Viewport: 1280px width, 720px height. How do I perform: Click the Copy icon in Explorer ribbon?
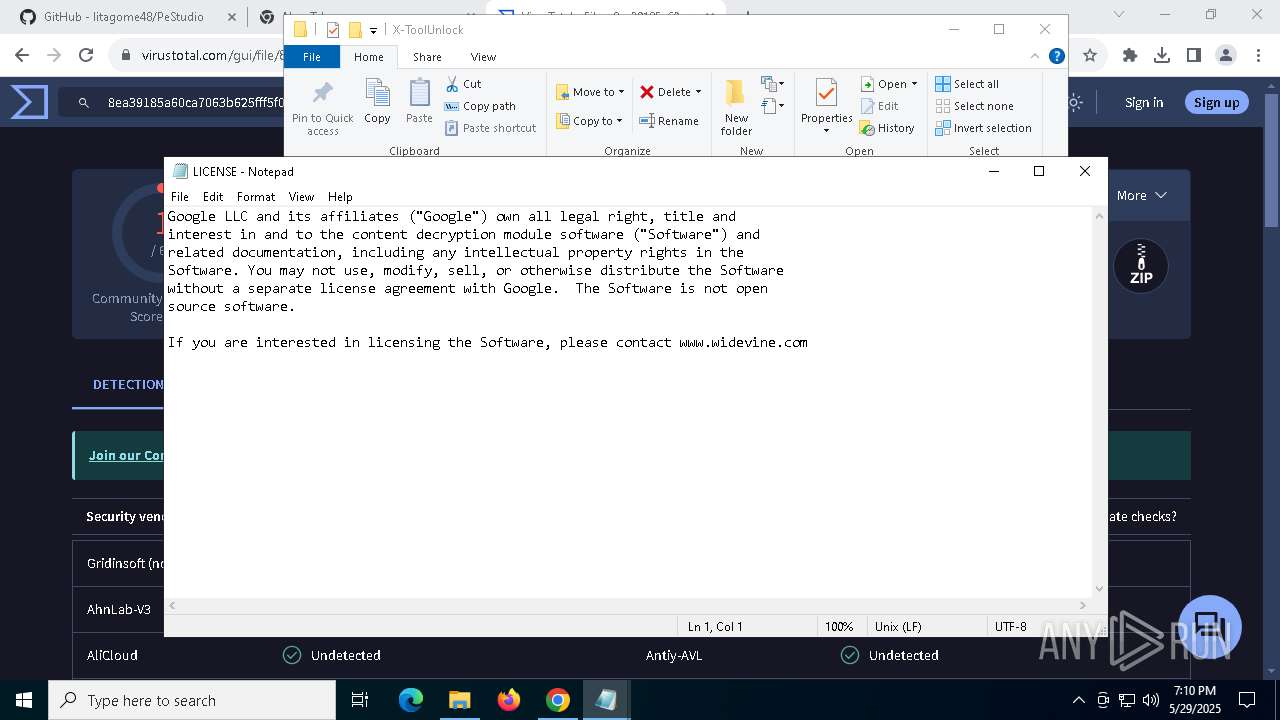click(x=377, y=102)
